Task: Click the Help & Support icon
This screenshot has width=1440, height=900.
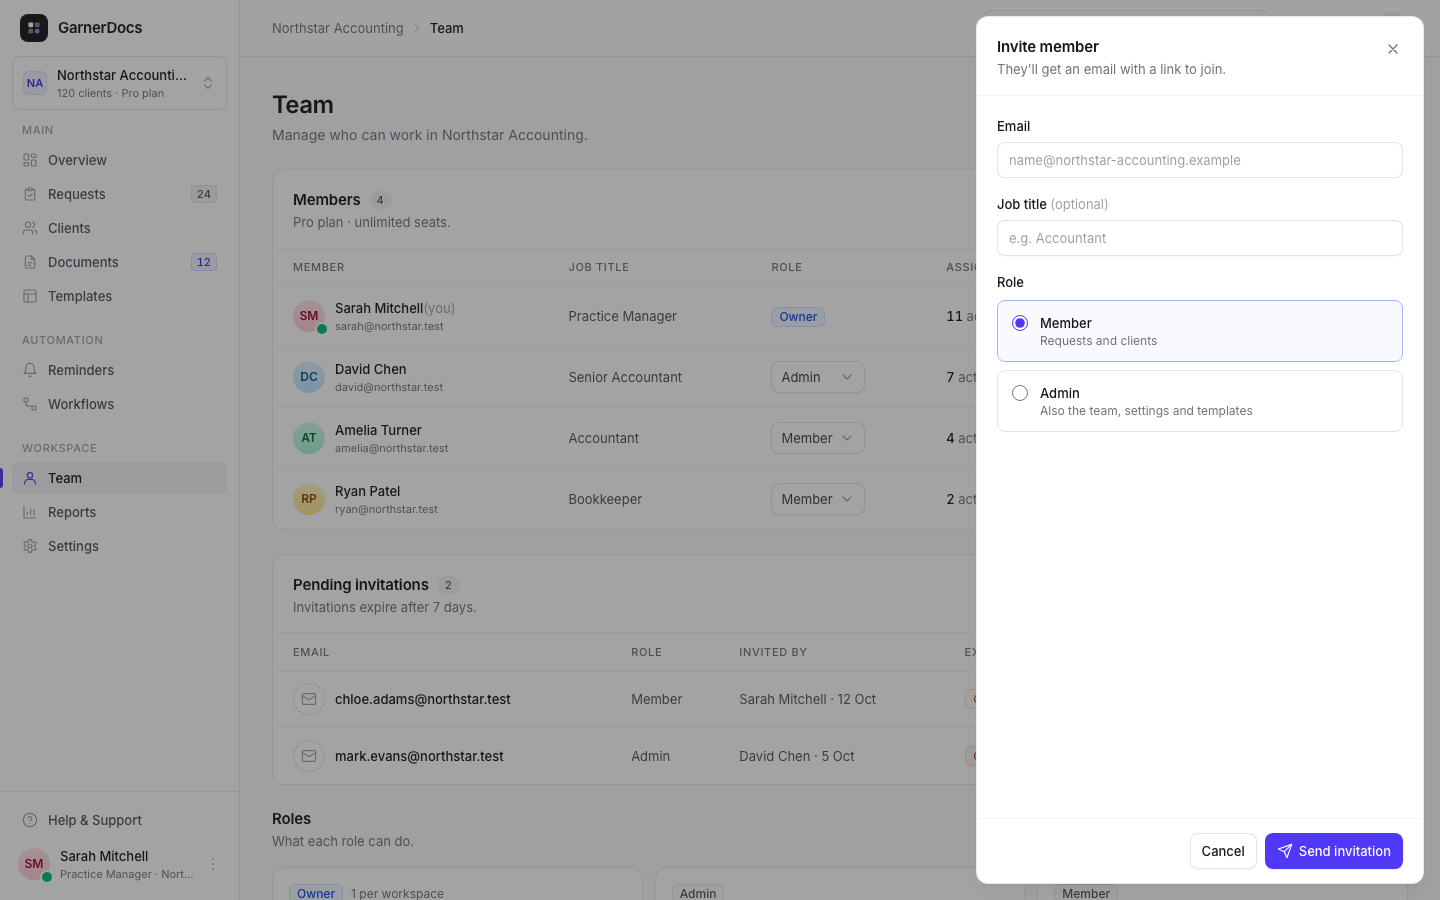Action: pos(30,820)
